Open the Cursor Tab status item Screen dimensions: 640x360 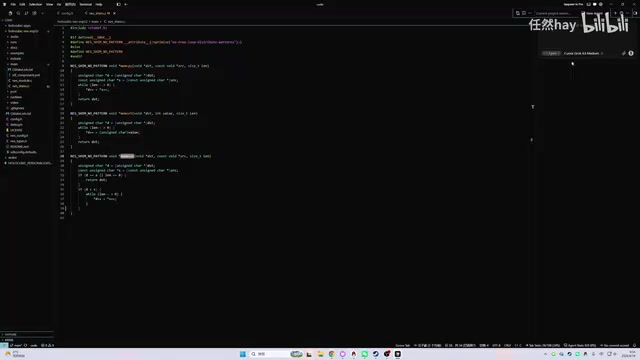[402, 345]
